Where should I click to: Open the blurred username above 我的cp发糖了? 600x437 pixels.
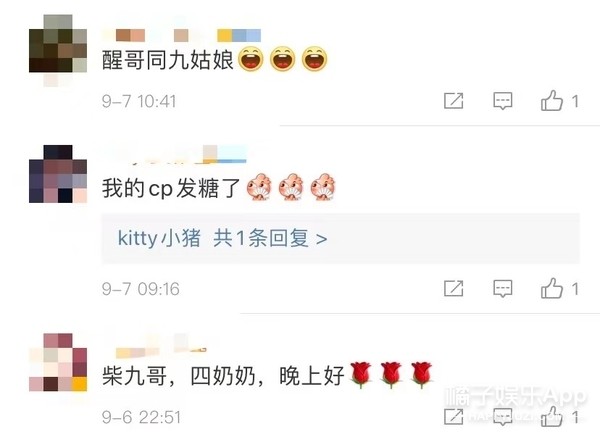click(174, 155)
